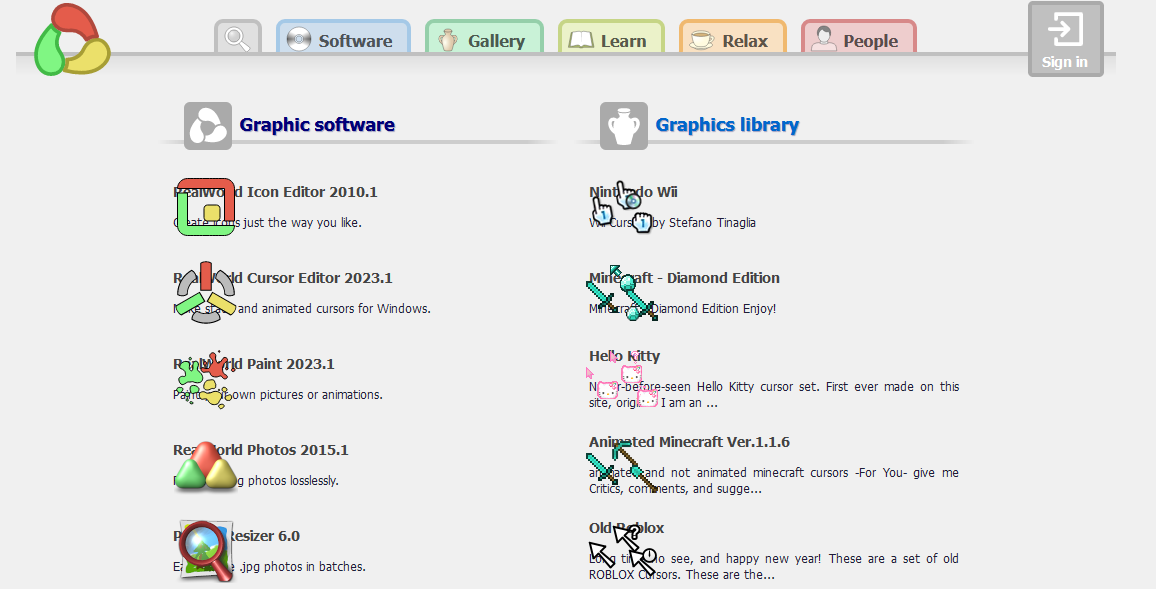
Task: Open RealWorld Paint 2023.1 link
Action: point(254,364)
